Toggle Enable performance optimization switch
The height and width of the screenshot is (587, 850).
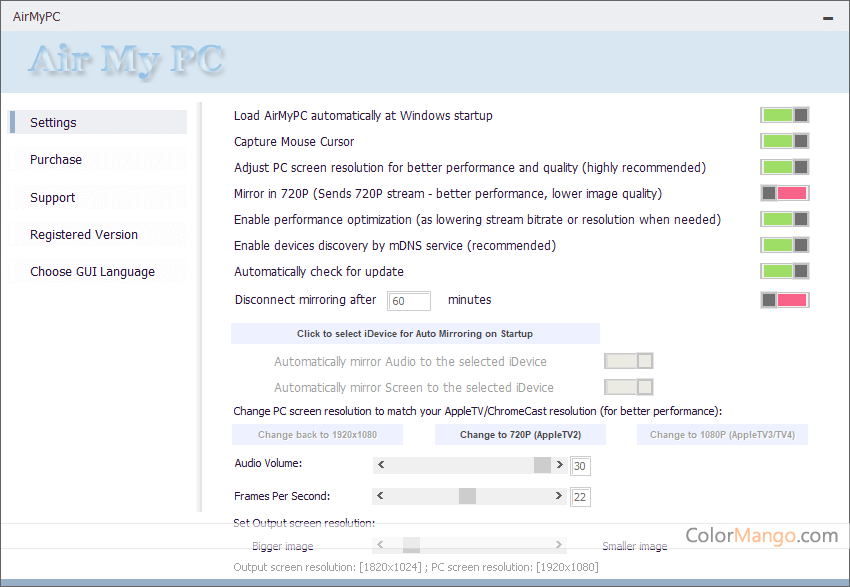coord(784,219)
